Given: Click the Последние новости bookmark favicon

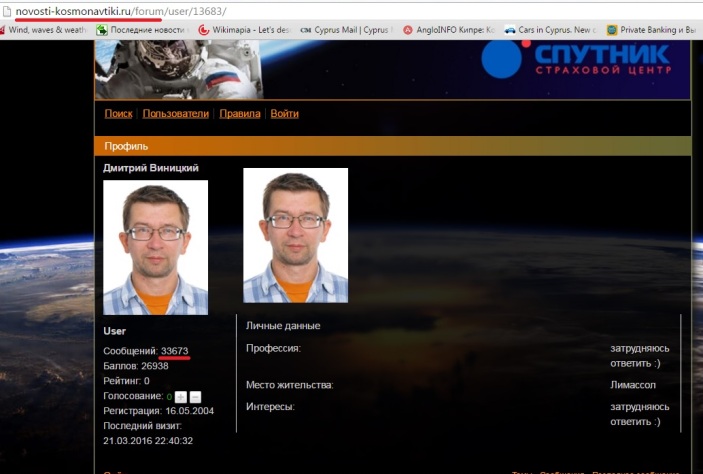Looking at the screenshot, I should (x=102, y=30).
